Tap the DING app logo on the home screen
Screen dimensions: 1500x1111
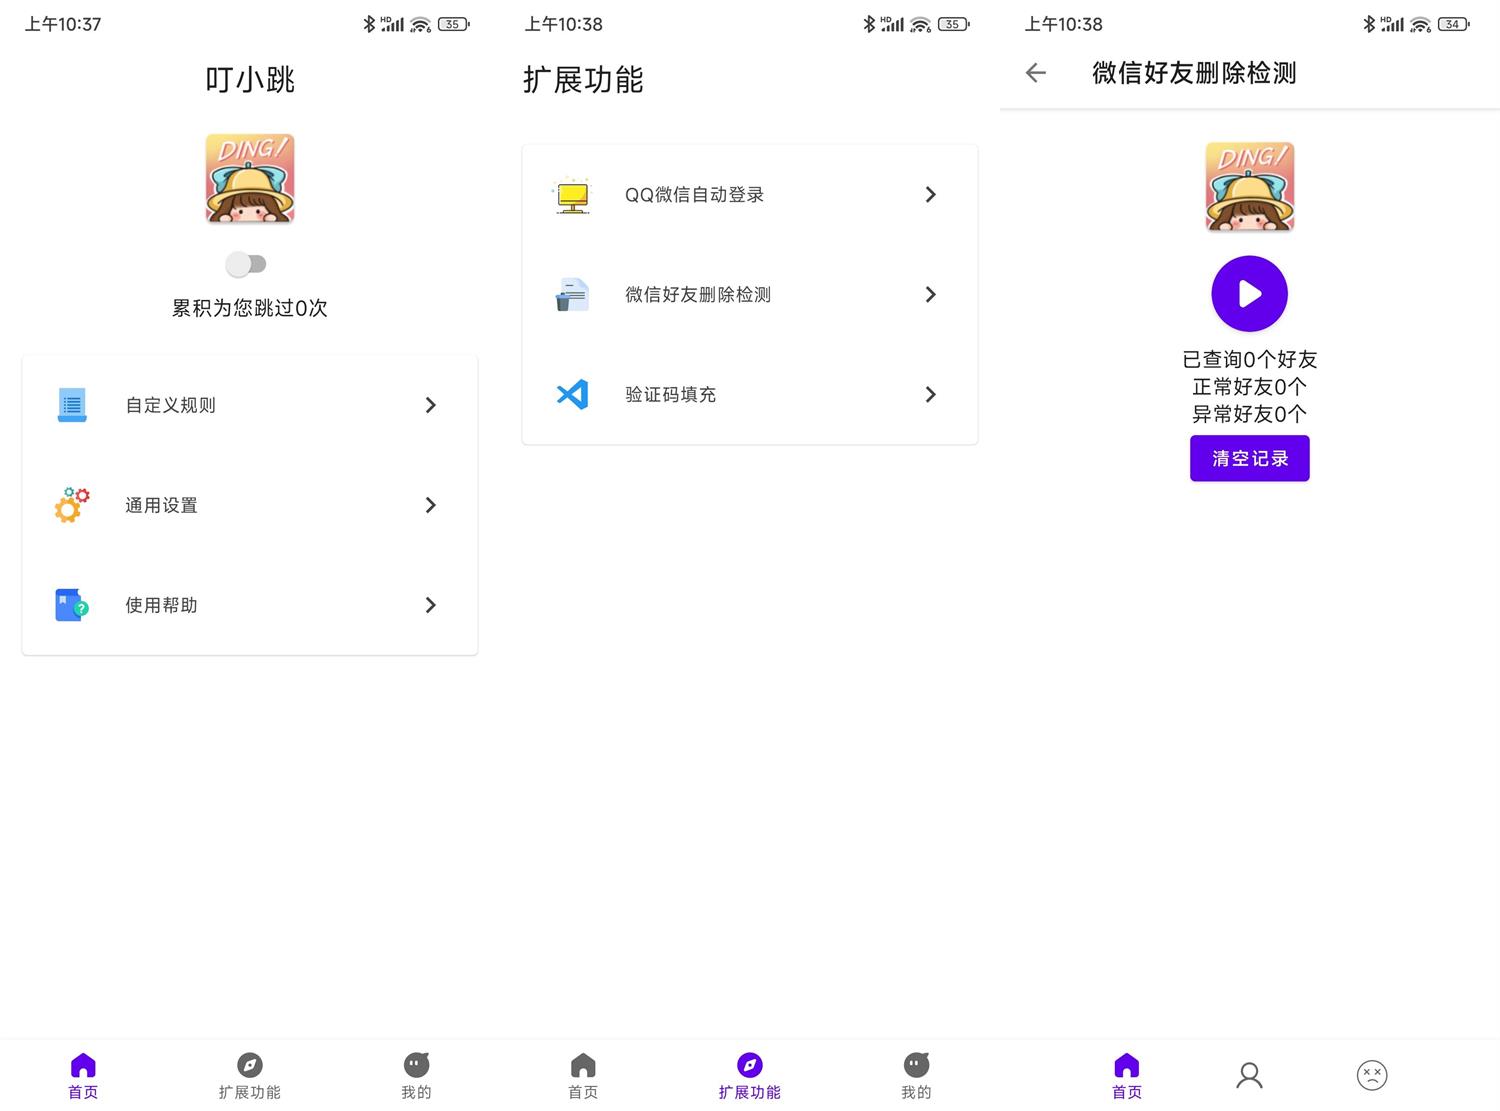(x=249, y=178)
